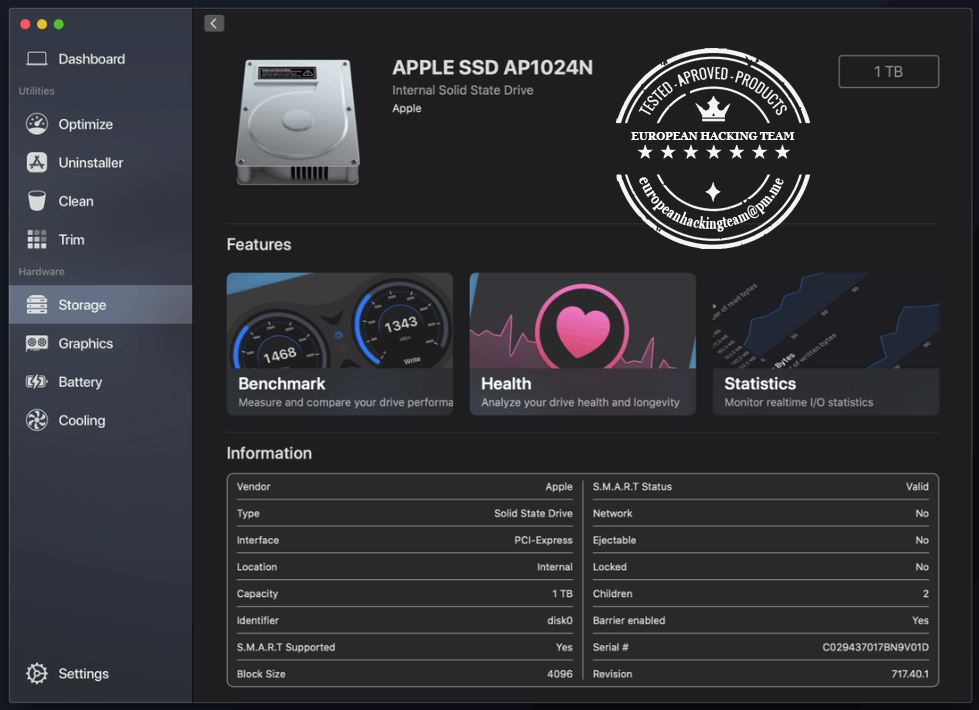Run the Benchmark feature
The image size is (979, 710).
340,344
